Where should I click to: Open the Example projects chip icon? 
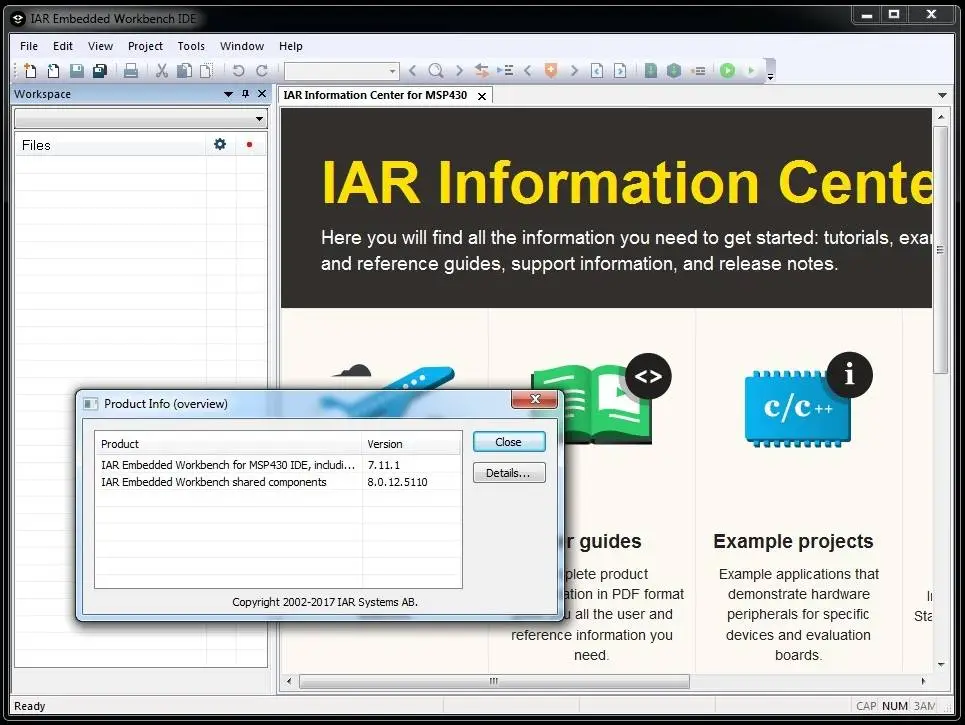pyautogui.click(x=807, y=400)
